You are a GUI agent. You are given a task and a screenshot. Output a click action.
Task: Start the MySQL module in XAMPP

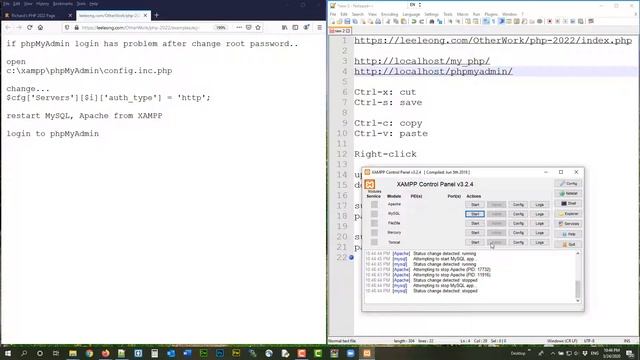click(x=475, y=214)
